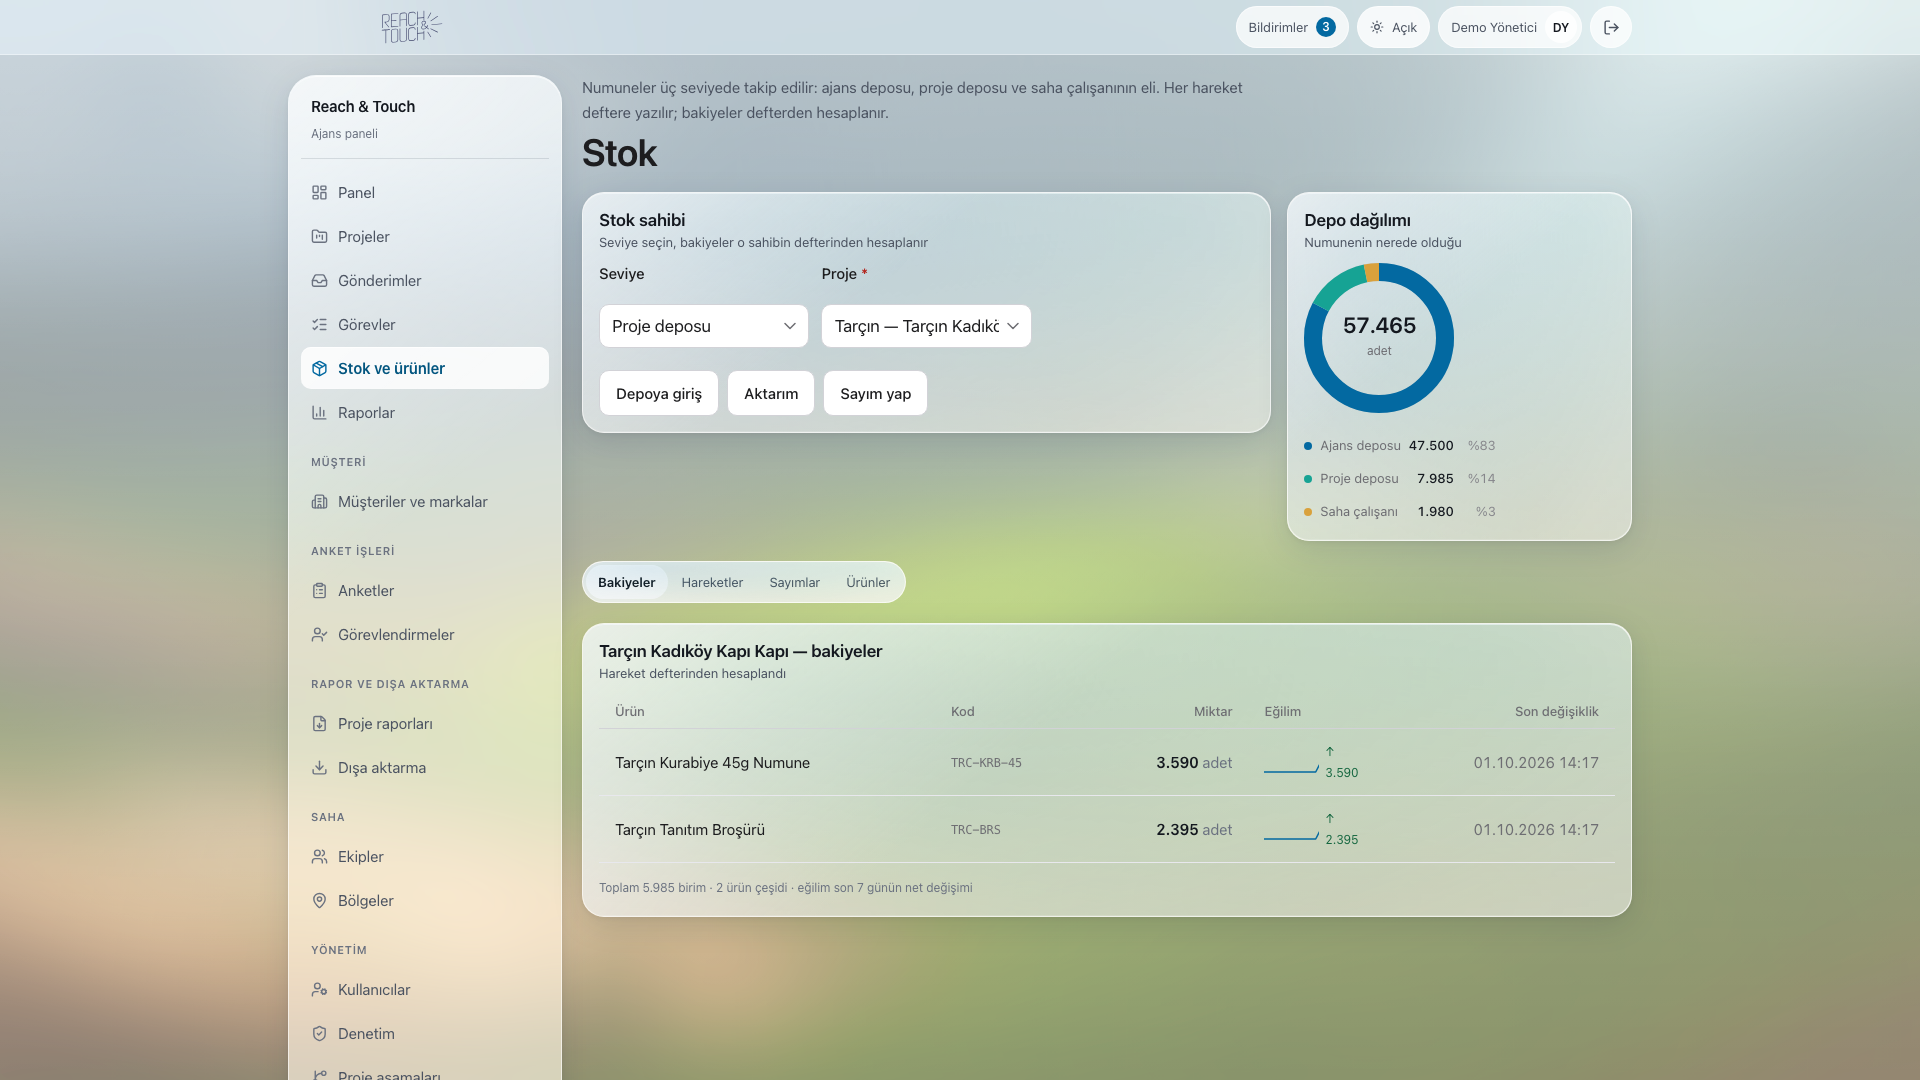Click the Kullanıcılar user settings icon
Viewport: 1920px width, 1080px height.
click(x=319, y=990)
